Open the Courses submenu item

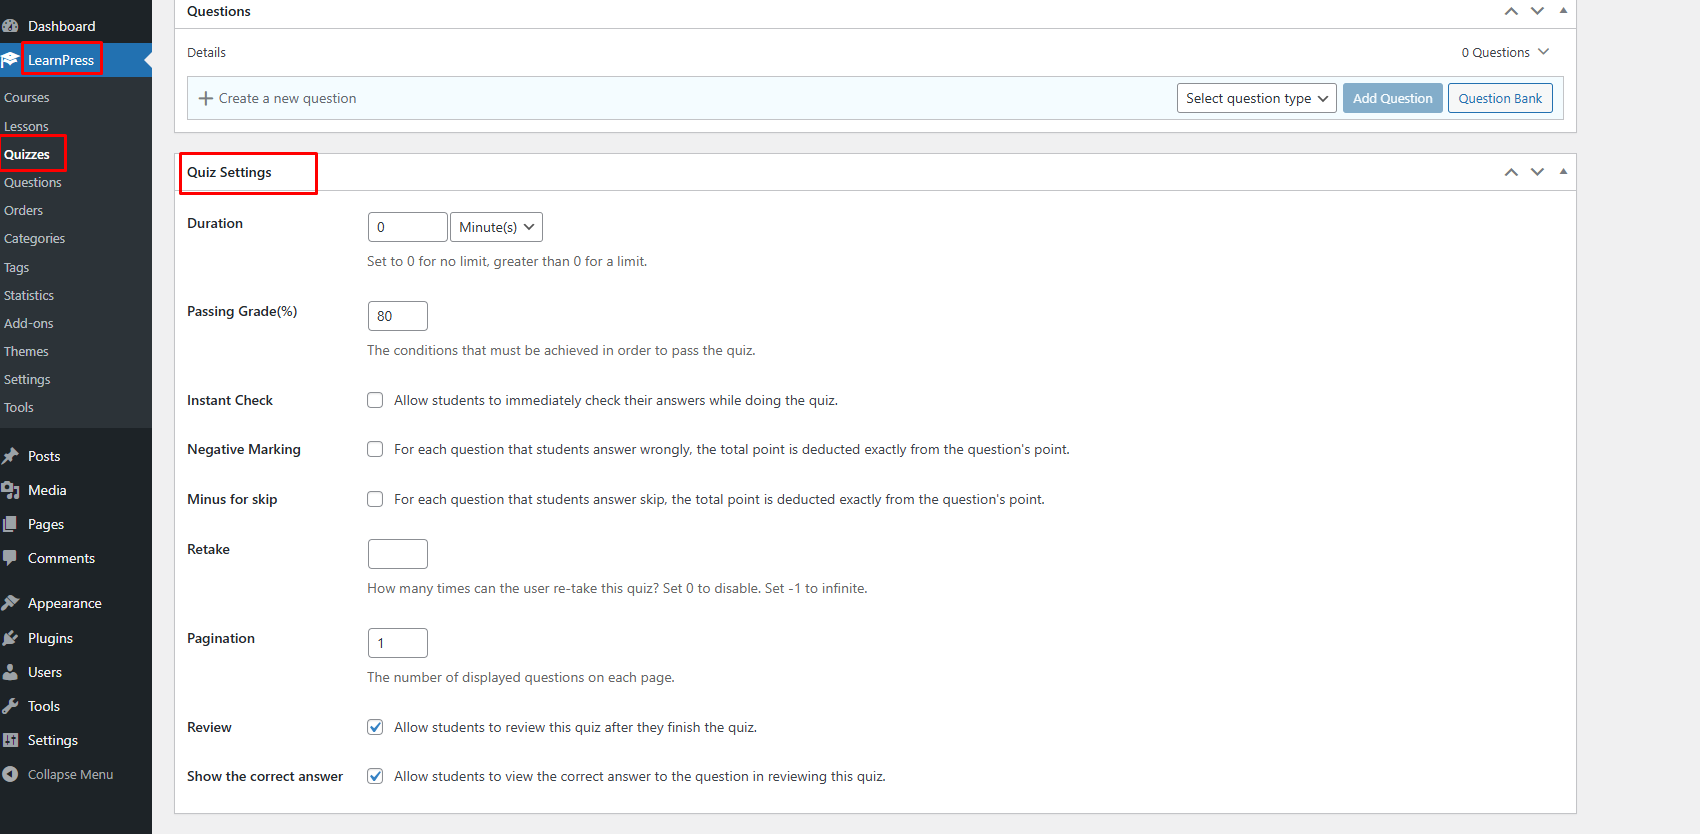(27, 98)
